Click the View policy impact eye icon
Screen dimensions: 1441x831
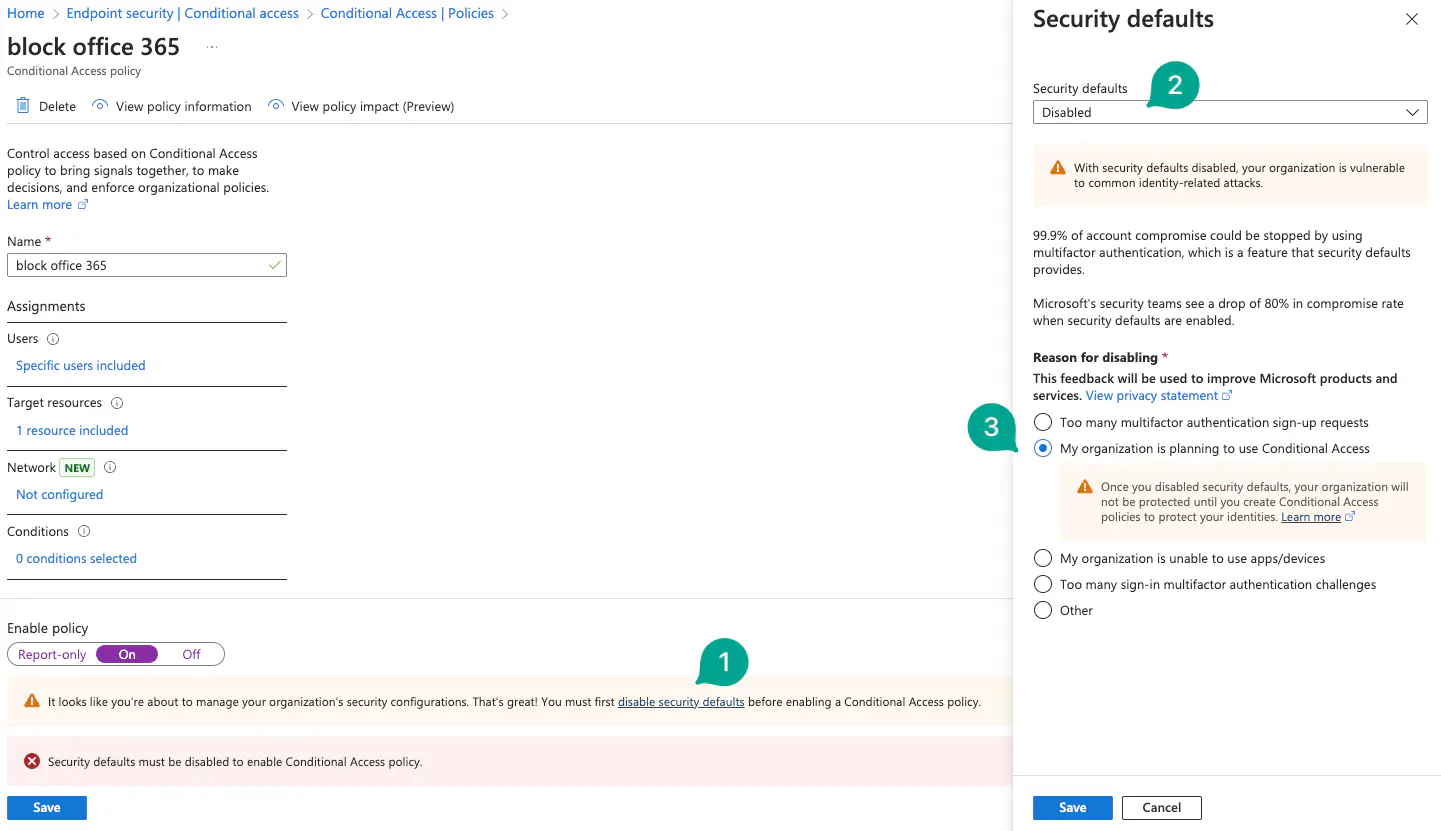(x=275, y=106)
